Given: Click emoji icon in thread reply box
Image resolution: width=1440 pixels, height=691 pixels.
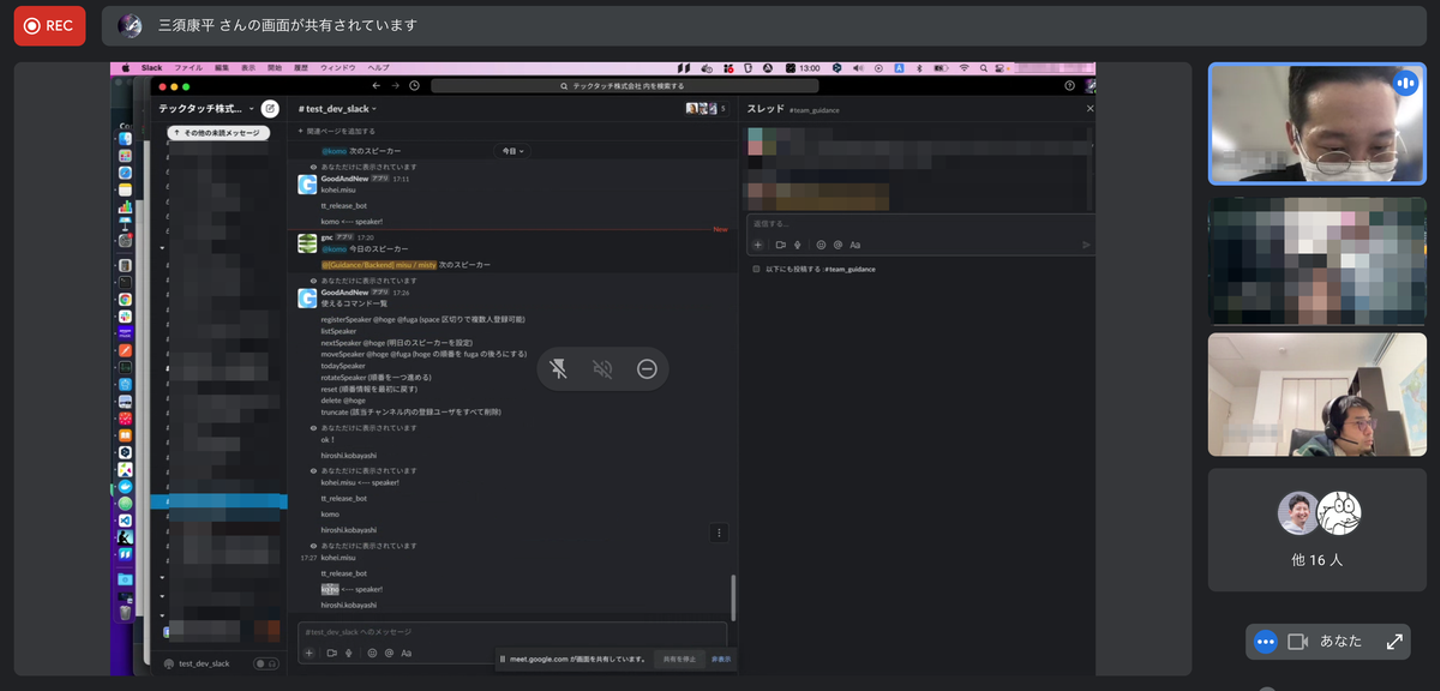Looking at the screenshot, I should 821,244.
